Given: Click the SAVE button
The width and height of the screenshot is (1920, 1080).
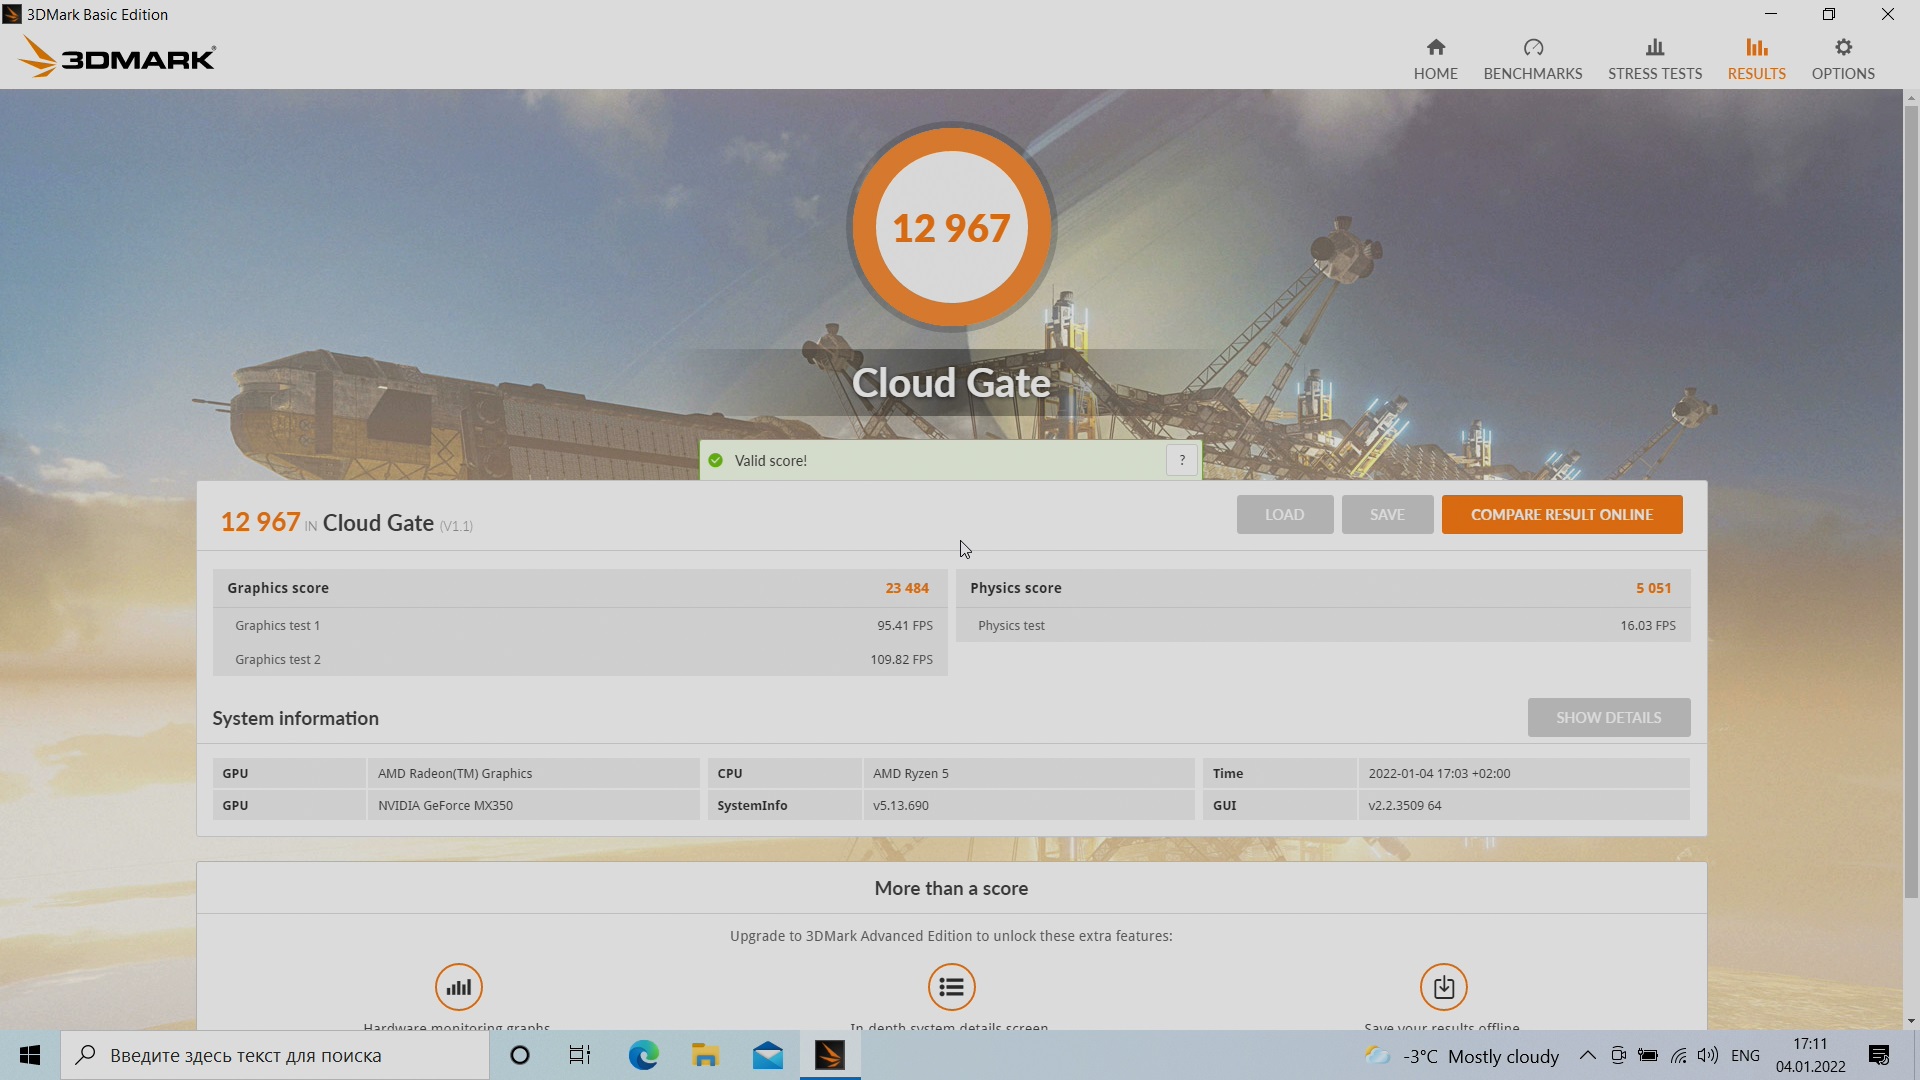Looking at the screenshot, I should (1386, 514).
